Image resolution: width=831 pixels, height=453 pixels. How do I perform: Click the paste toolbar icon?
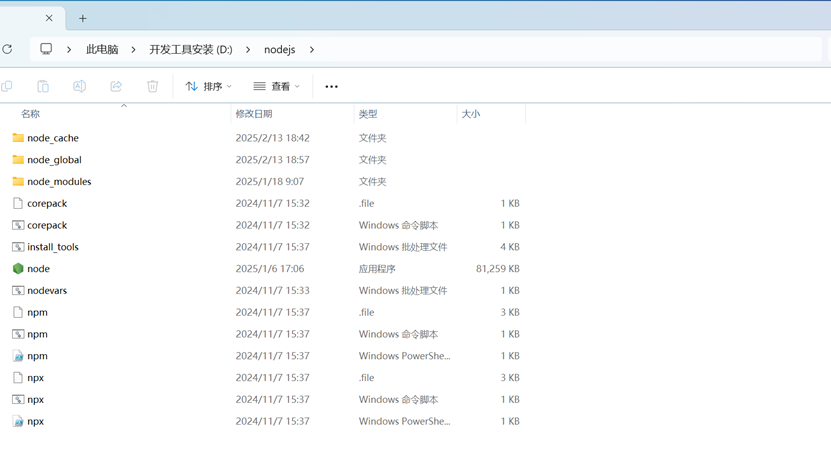(x=43, y=86)
